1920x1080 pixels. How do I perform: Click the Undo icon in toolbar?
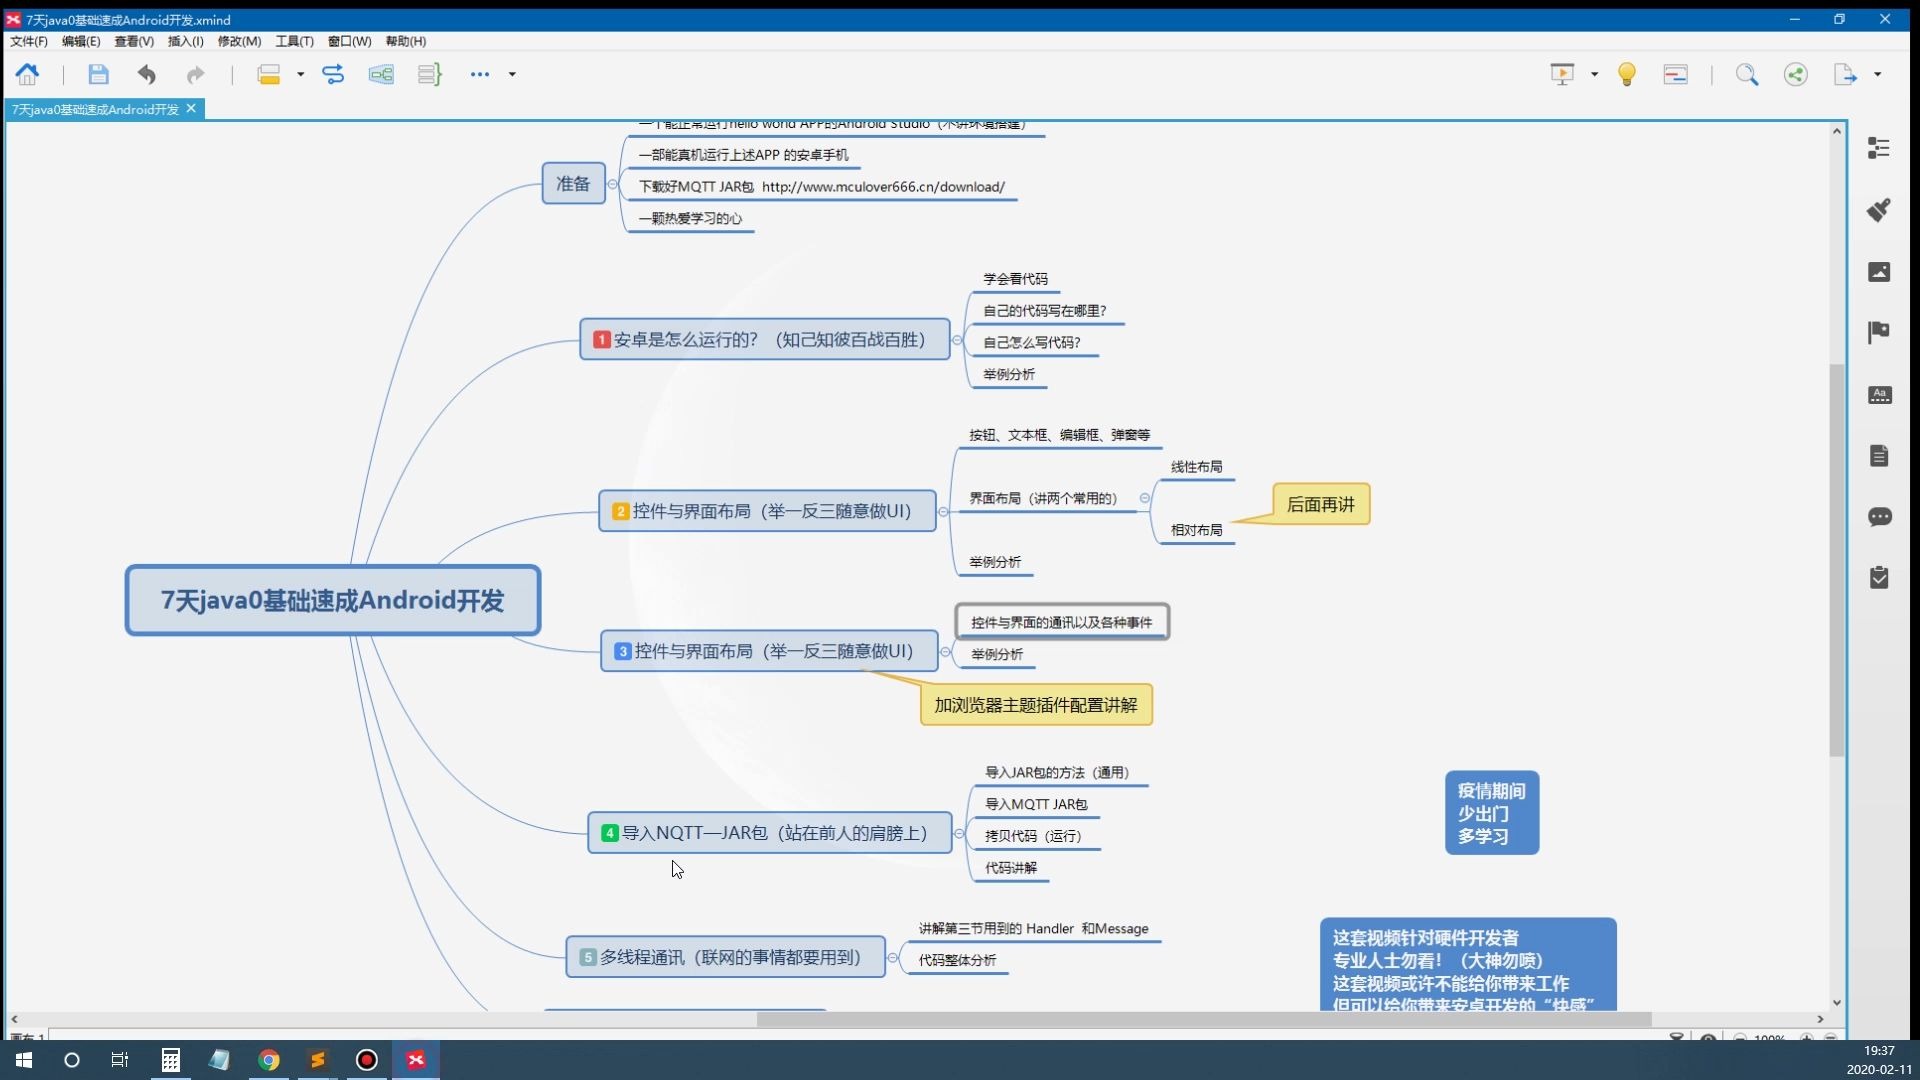click(x=146, y=74)
